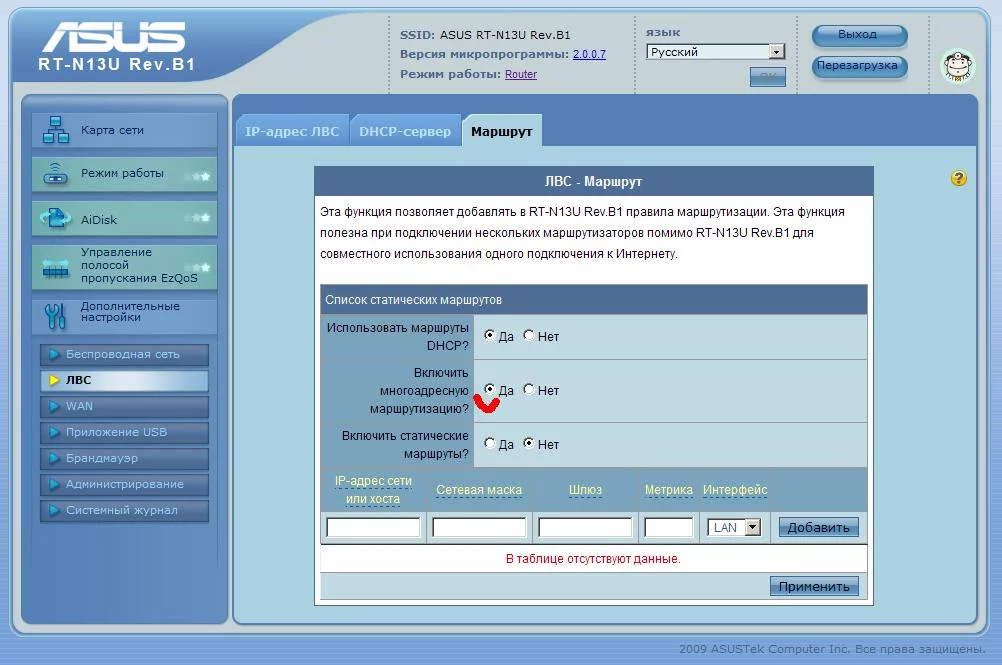Open the firmware version 2.0.0.7 link
Image resolution: width=1002 pixels, height=665 pixels.
point(589,54)
